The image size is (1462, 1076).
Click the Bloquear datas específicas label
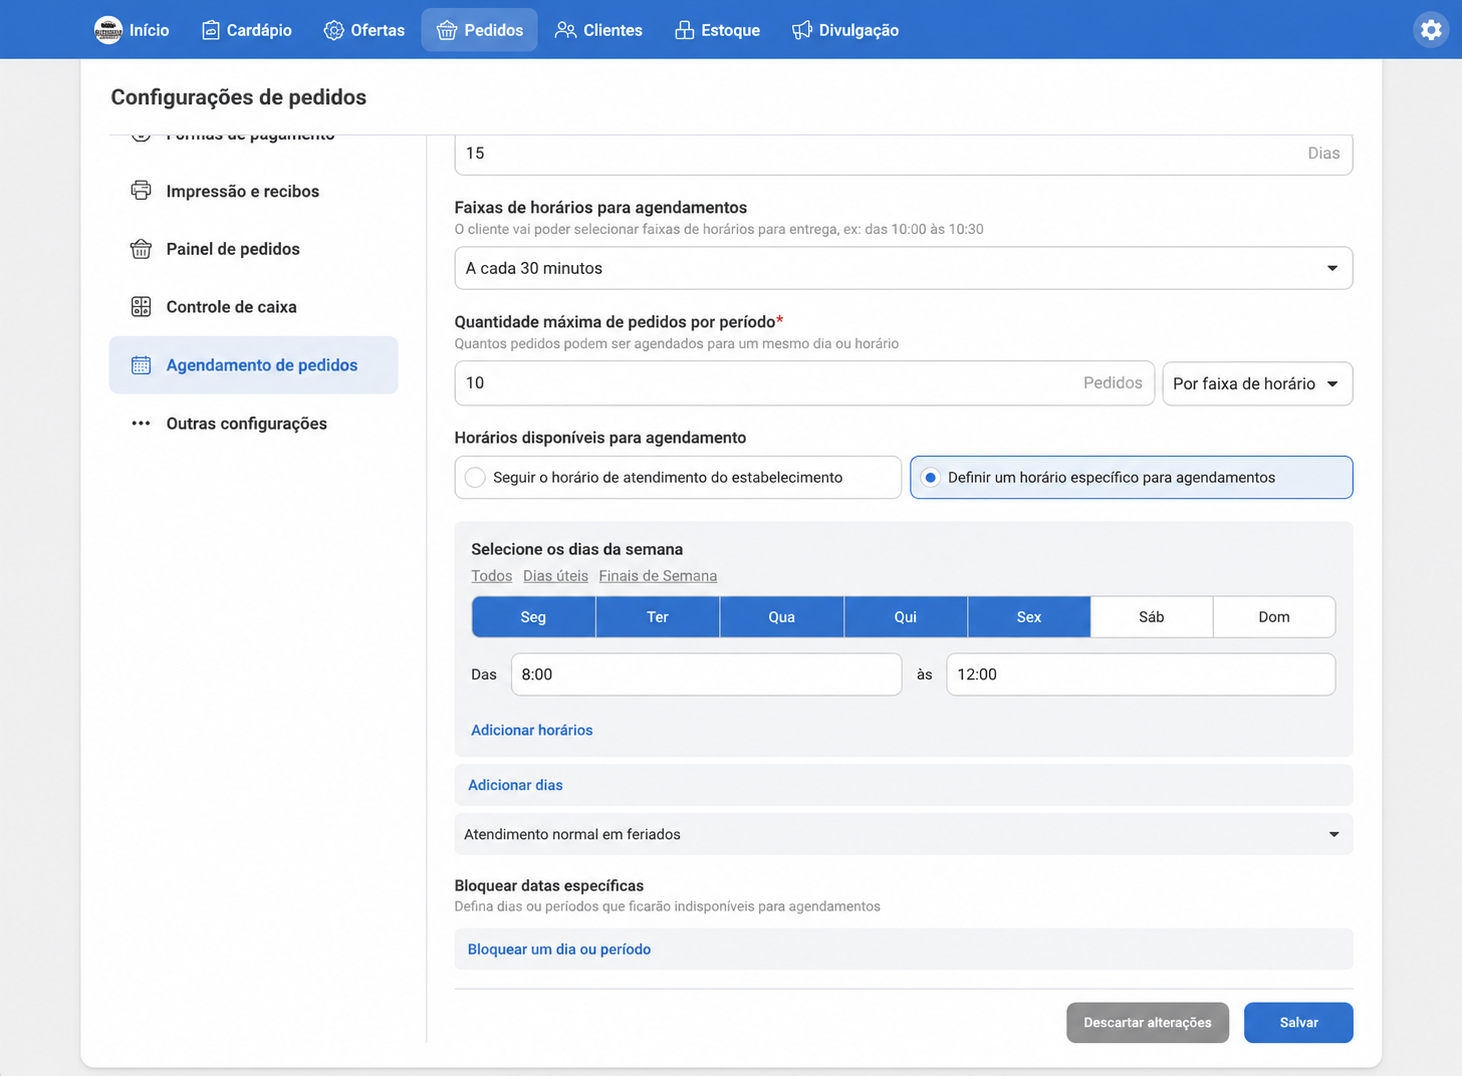(549, 886)
